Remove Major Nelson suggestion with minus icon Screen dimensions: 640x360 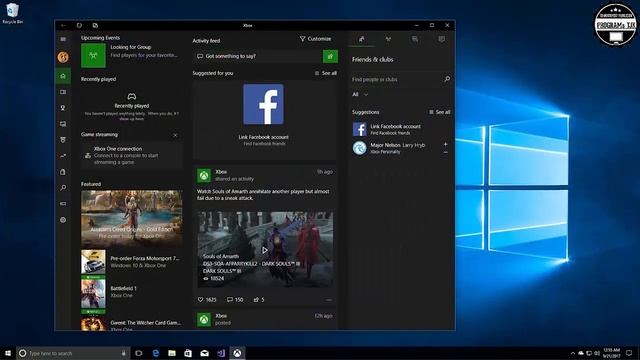[x=445, y=152]
